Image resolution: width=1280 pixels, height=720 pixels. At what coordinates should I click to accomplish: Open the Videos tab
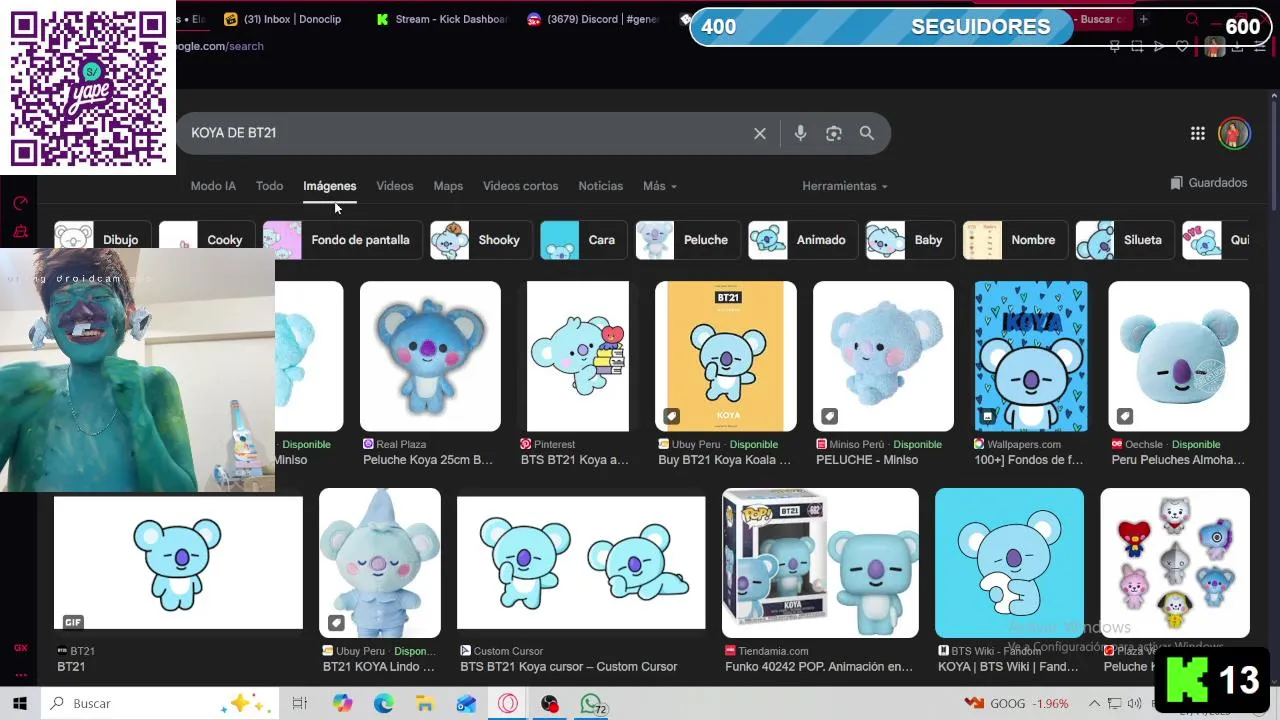click(x=395, y=186)
